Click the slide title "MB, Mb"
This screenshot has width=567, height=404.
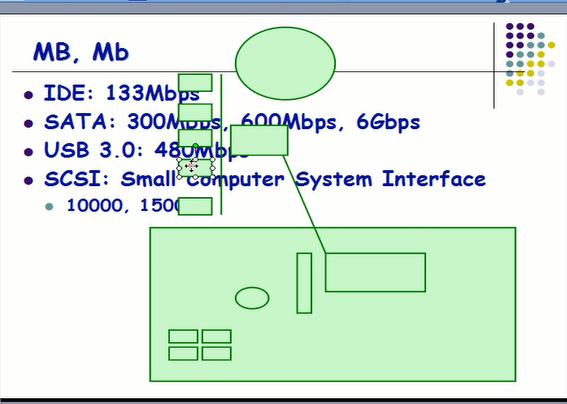tap(81, 52)
